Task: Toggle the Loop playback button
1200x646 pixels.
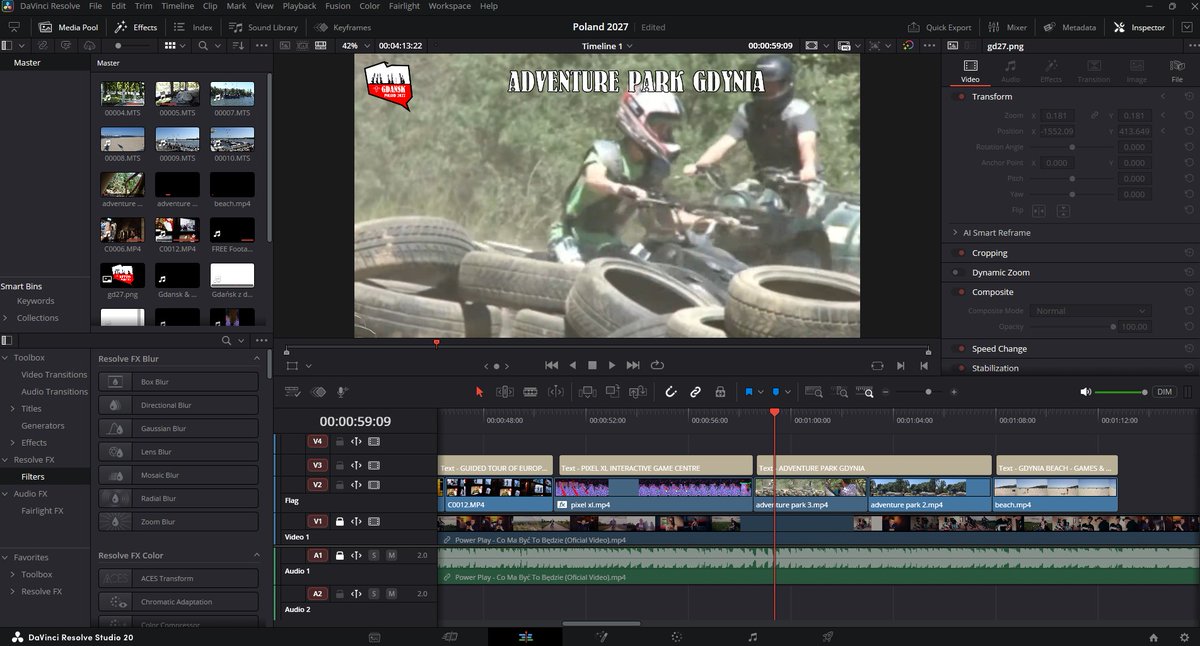Action: [657, 365]
